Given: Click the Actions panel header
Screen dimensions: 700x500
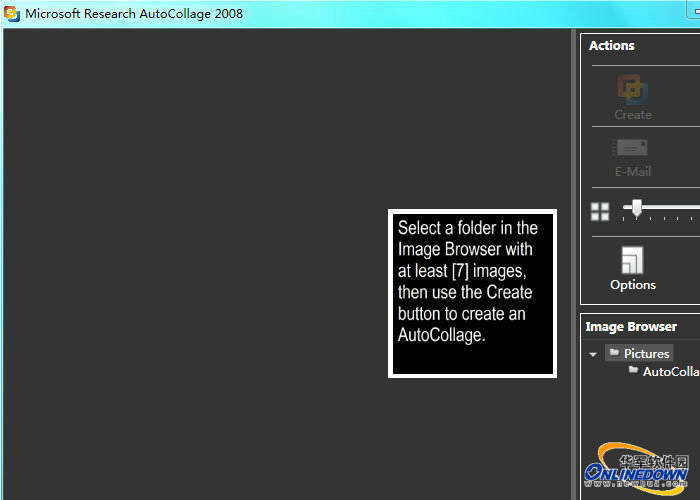Looking at the screenshot, I should tap(611, 46).
